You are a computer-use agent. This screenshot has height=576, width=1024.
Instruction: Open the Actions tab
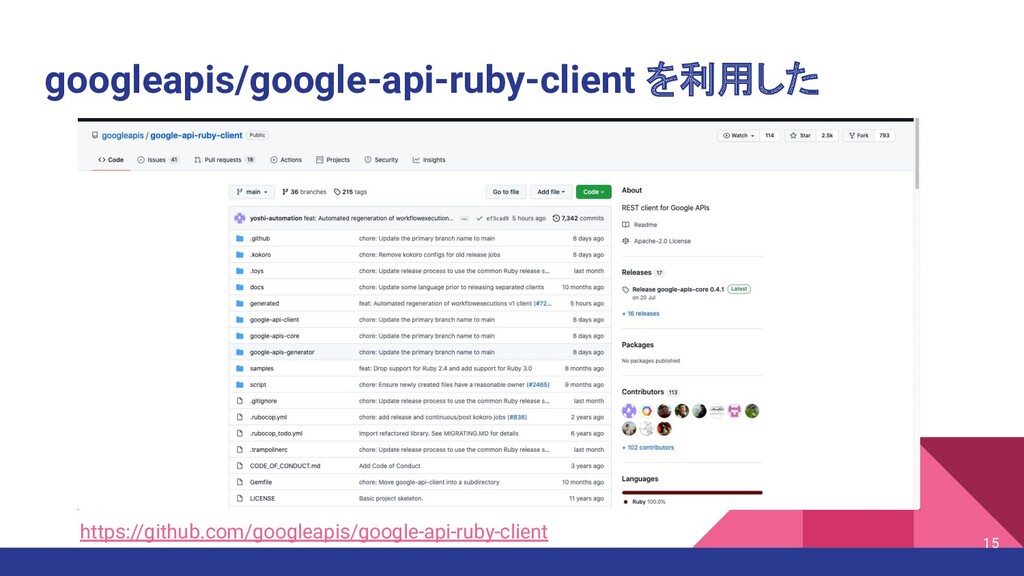pyautogui.click(x=286, y=160)
